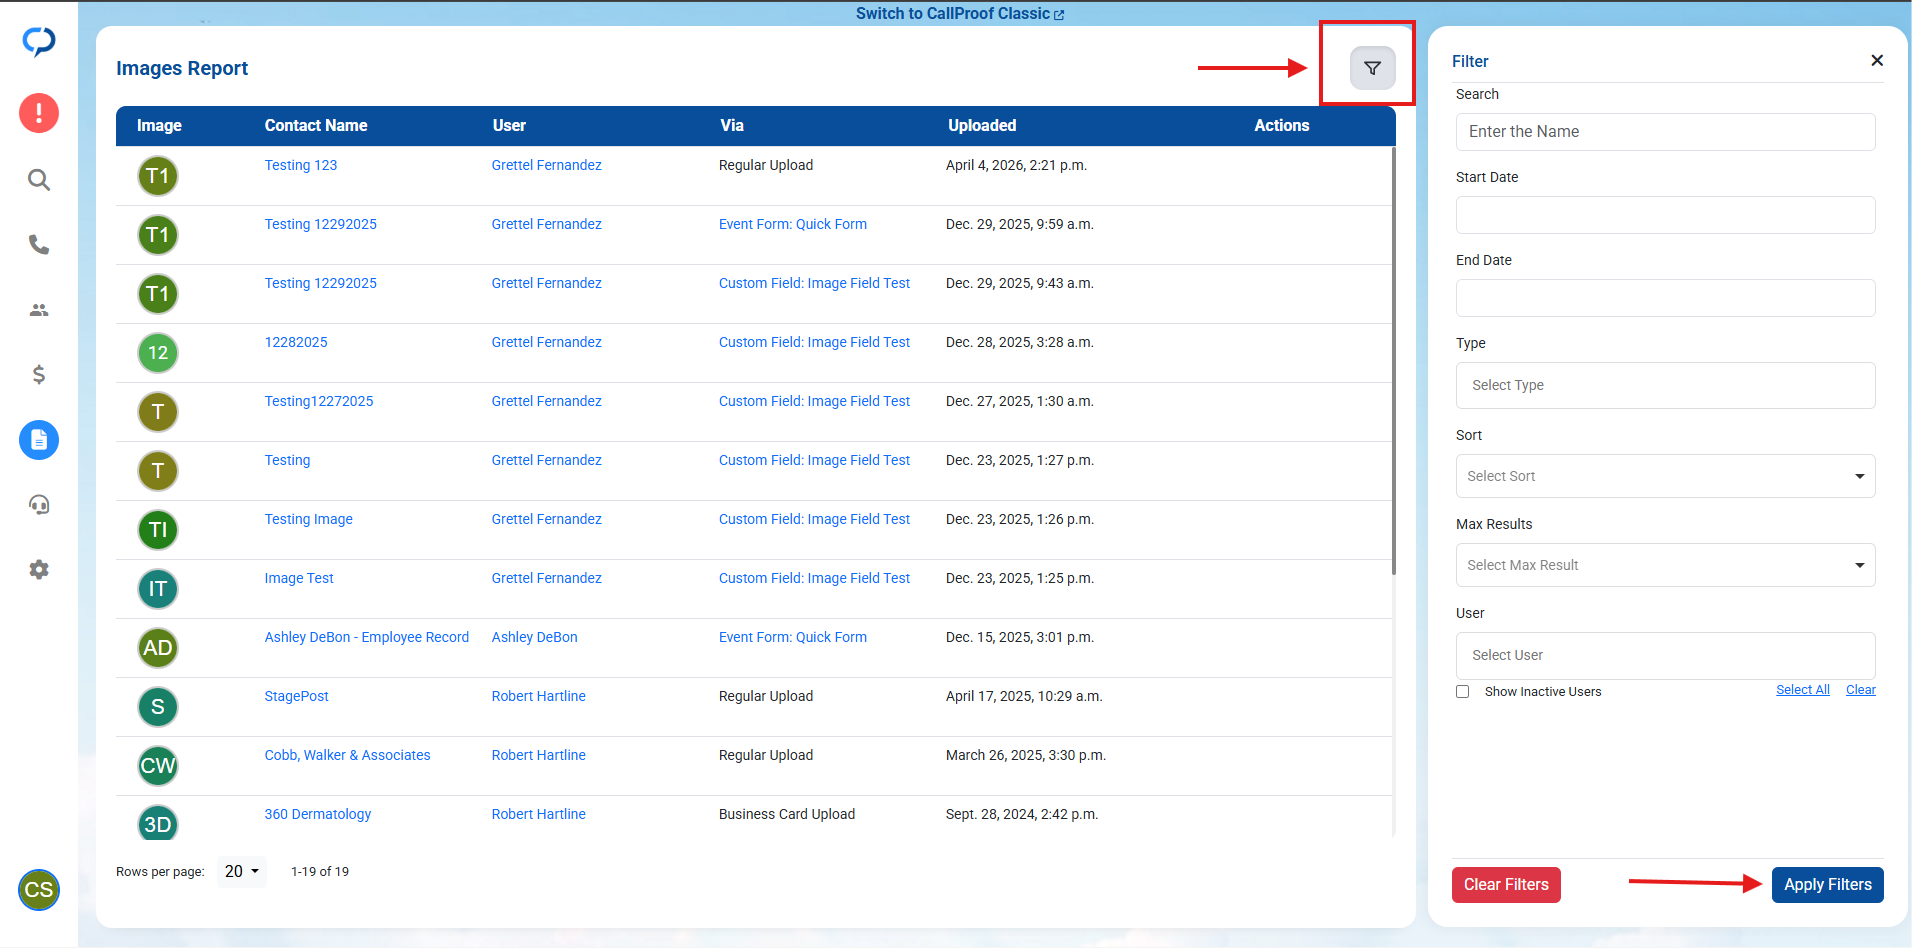The image size is (1912, 948).
Task: Click the CW avatar for Cobb, Walker
Action: (x=158, y=766)
